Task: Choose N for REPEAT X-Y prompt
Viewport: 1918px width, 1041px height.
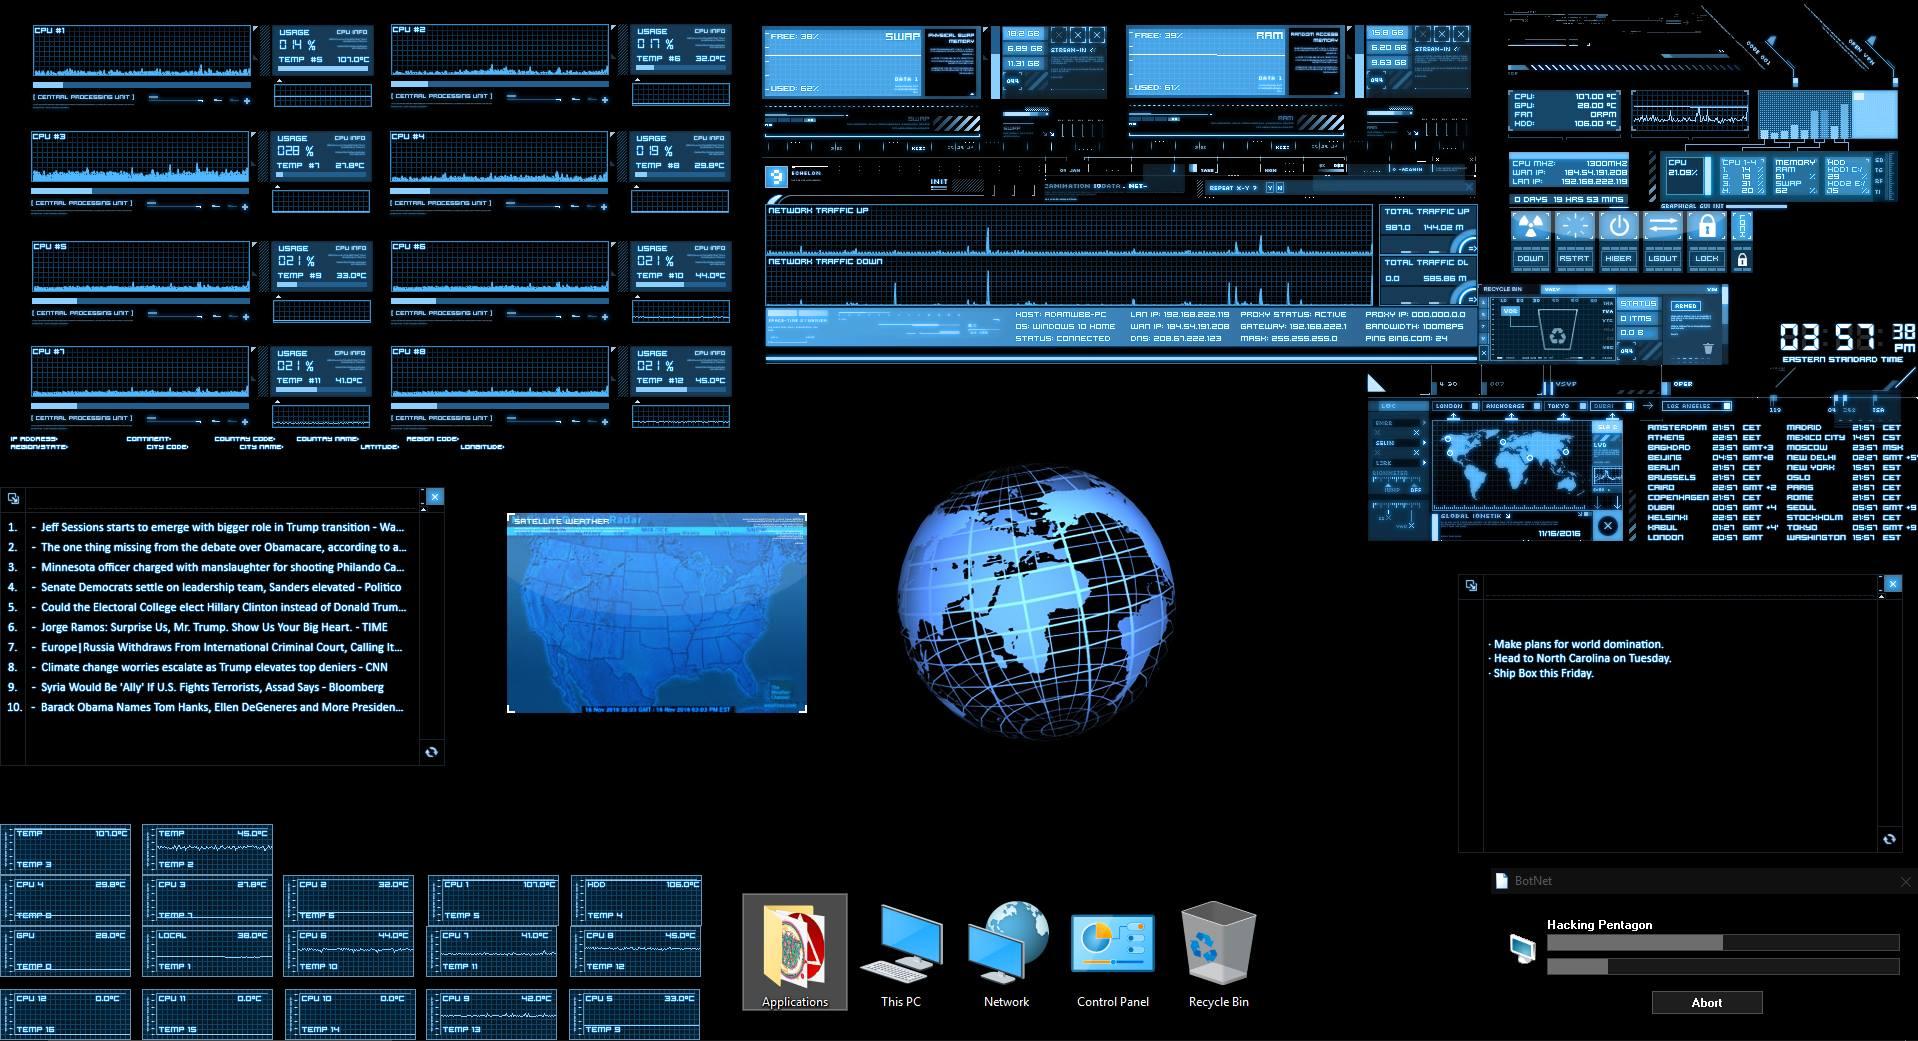Action: pos(1280,188)
